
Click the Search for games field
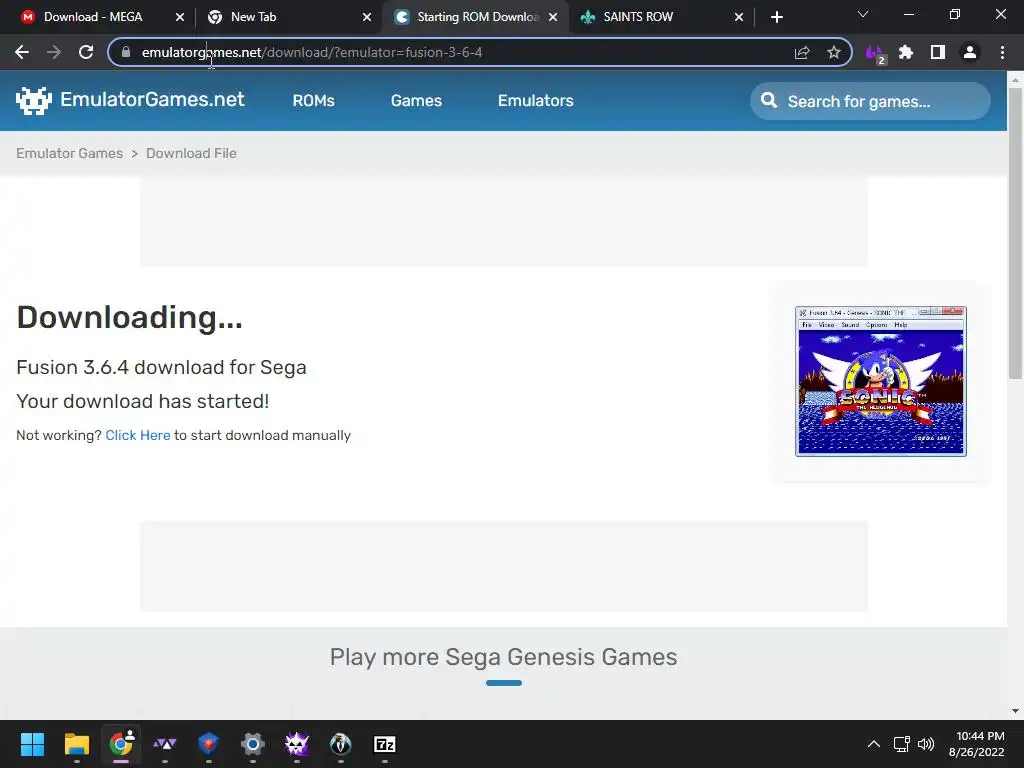pyautogui.click(x=870, y=101)
